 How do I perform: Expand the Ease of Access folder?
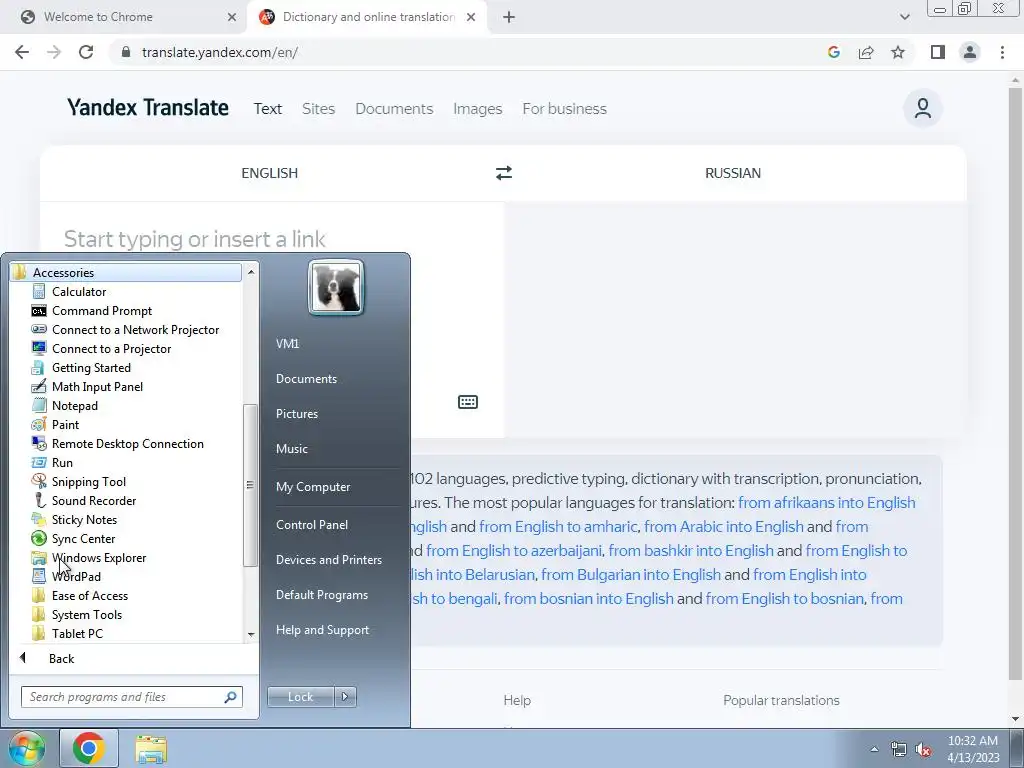click(89, 596)
